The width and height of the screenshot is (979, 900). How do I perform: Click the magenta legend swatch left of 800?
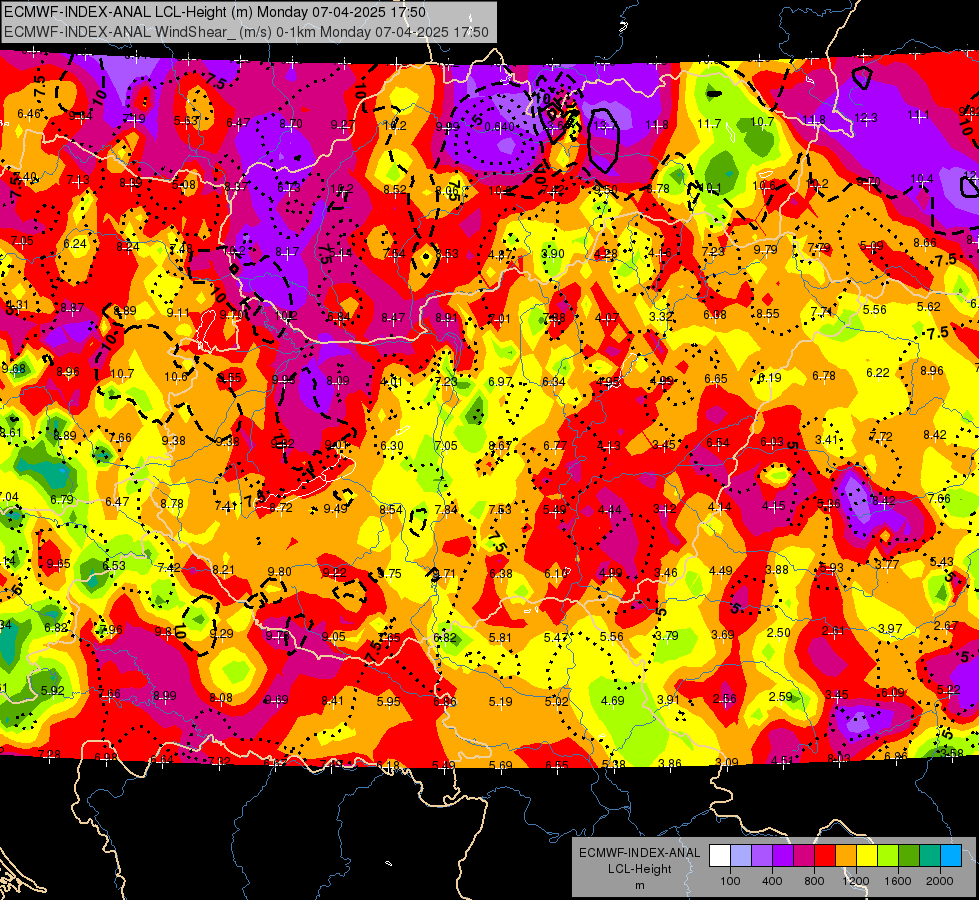click(804, 856)
